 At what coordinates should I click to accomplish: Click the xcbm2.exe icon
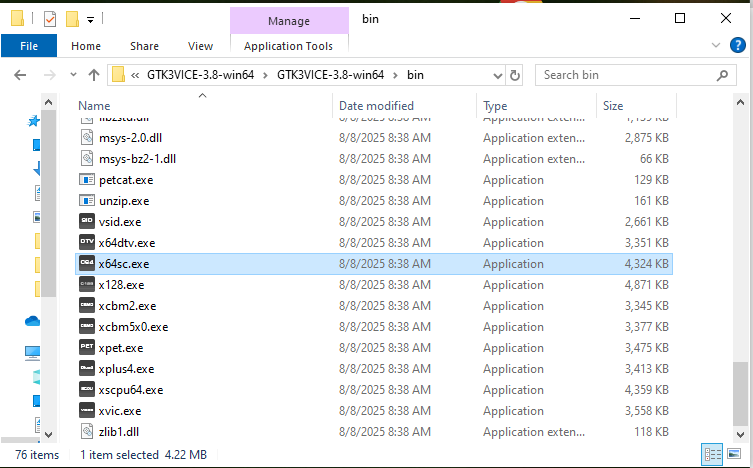pos(87,305)
